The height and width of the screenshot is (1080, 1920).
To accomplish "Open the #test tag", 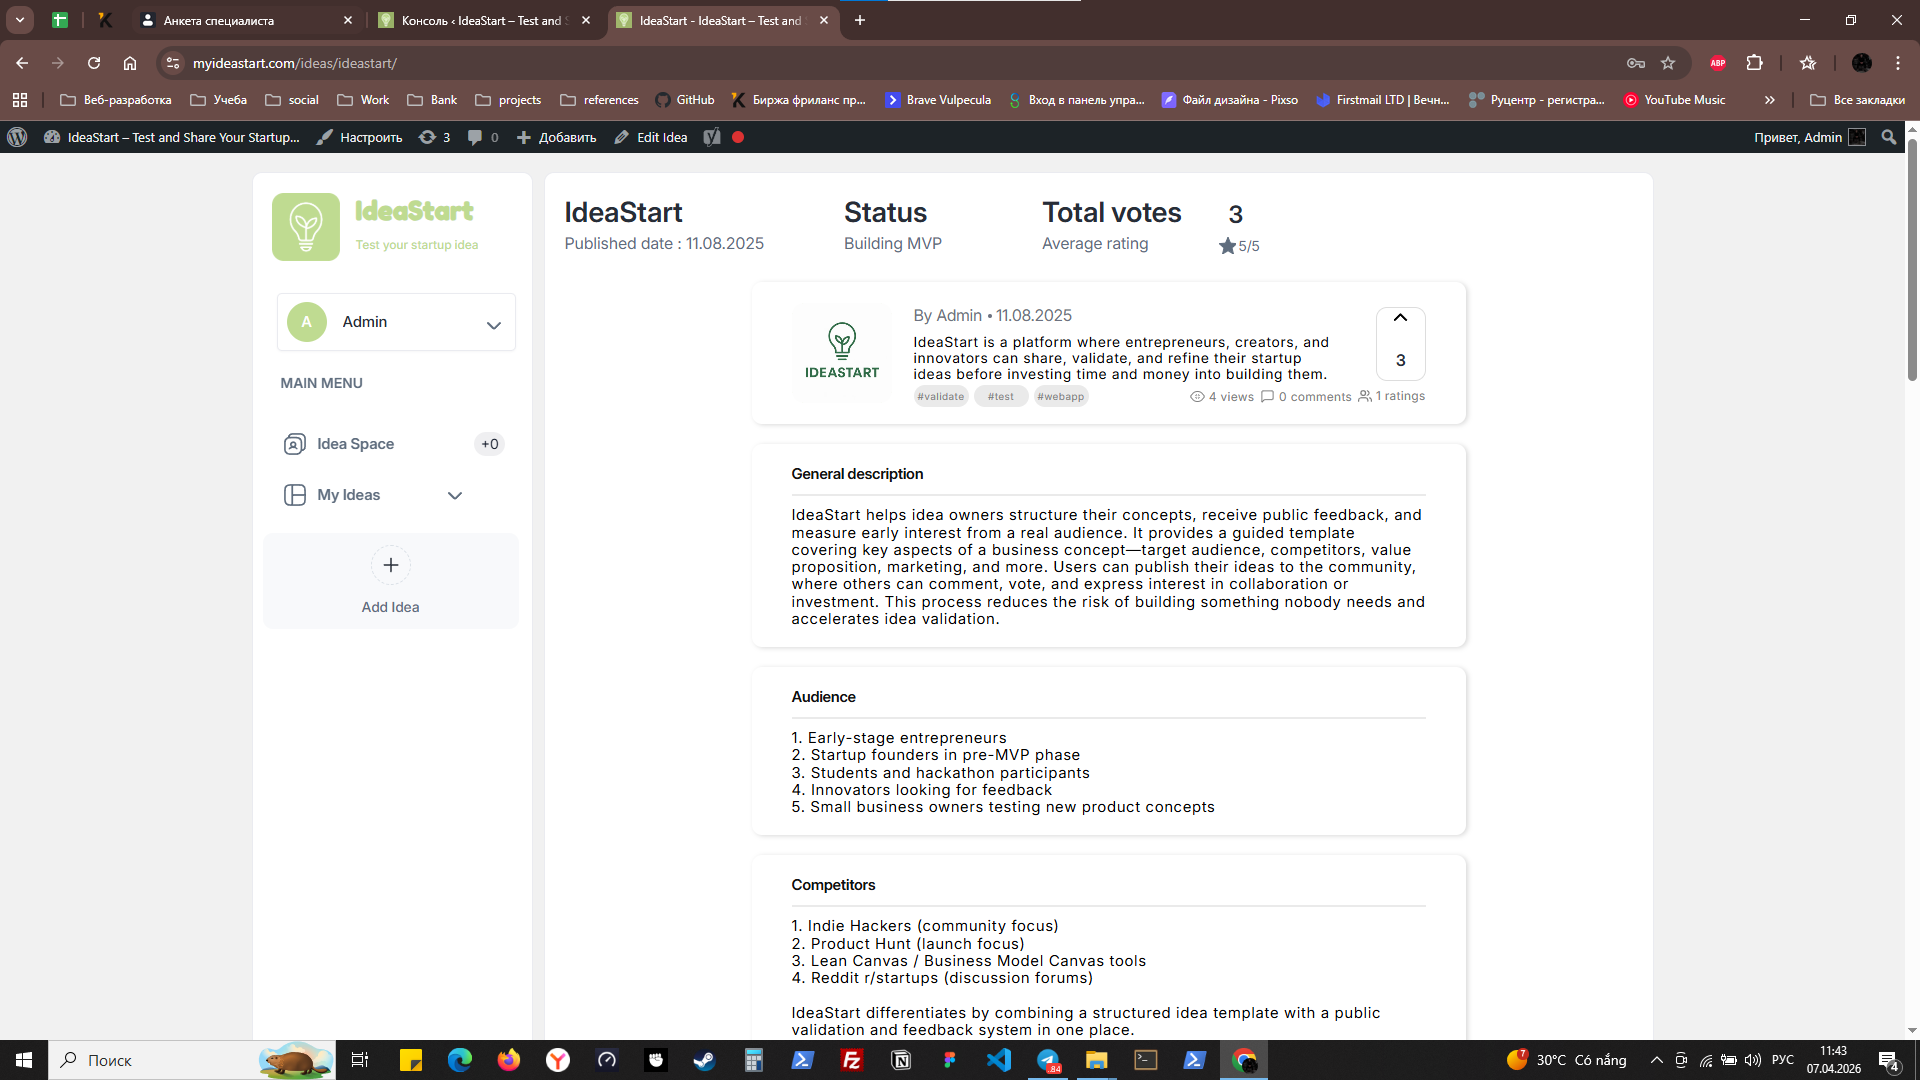I will coord(1000,396).
